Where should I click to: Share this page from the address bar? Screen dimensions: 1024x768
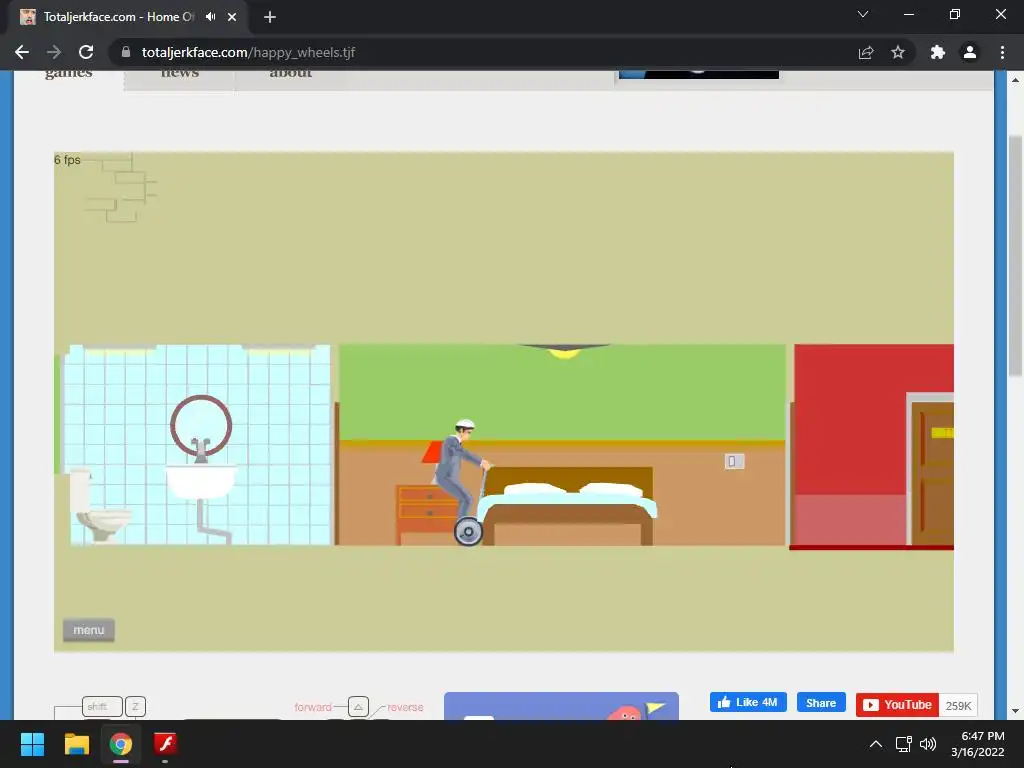[x=866, y=52]
